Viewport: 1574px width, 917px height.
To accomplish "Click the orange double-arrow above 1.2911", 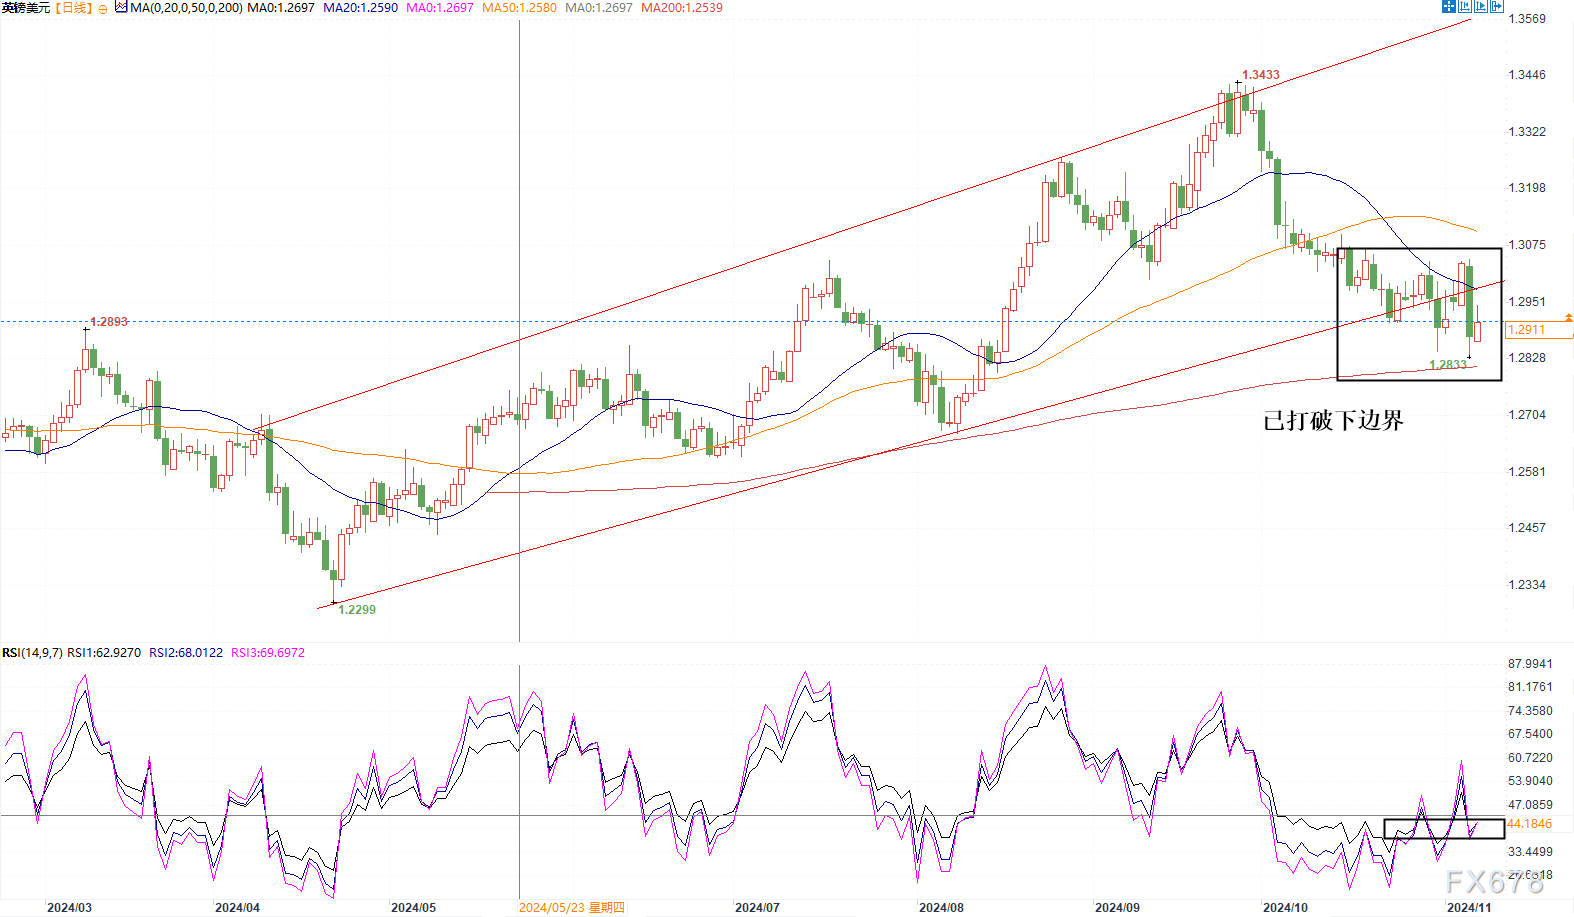I will 1568,317.
